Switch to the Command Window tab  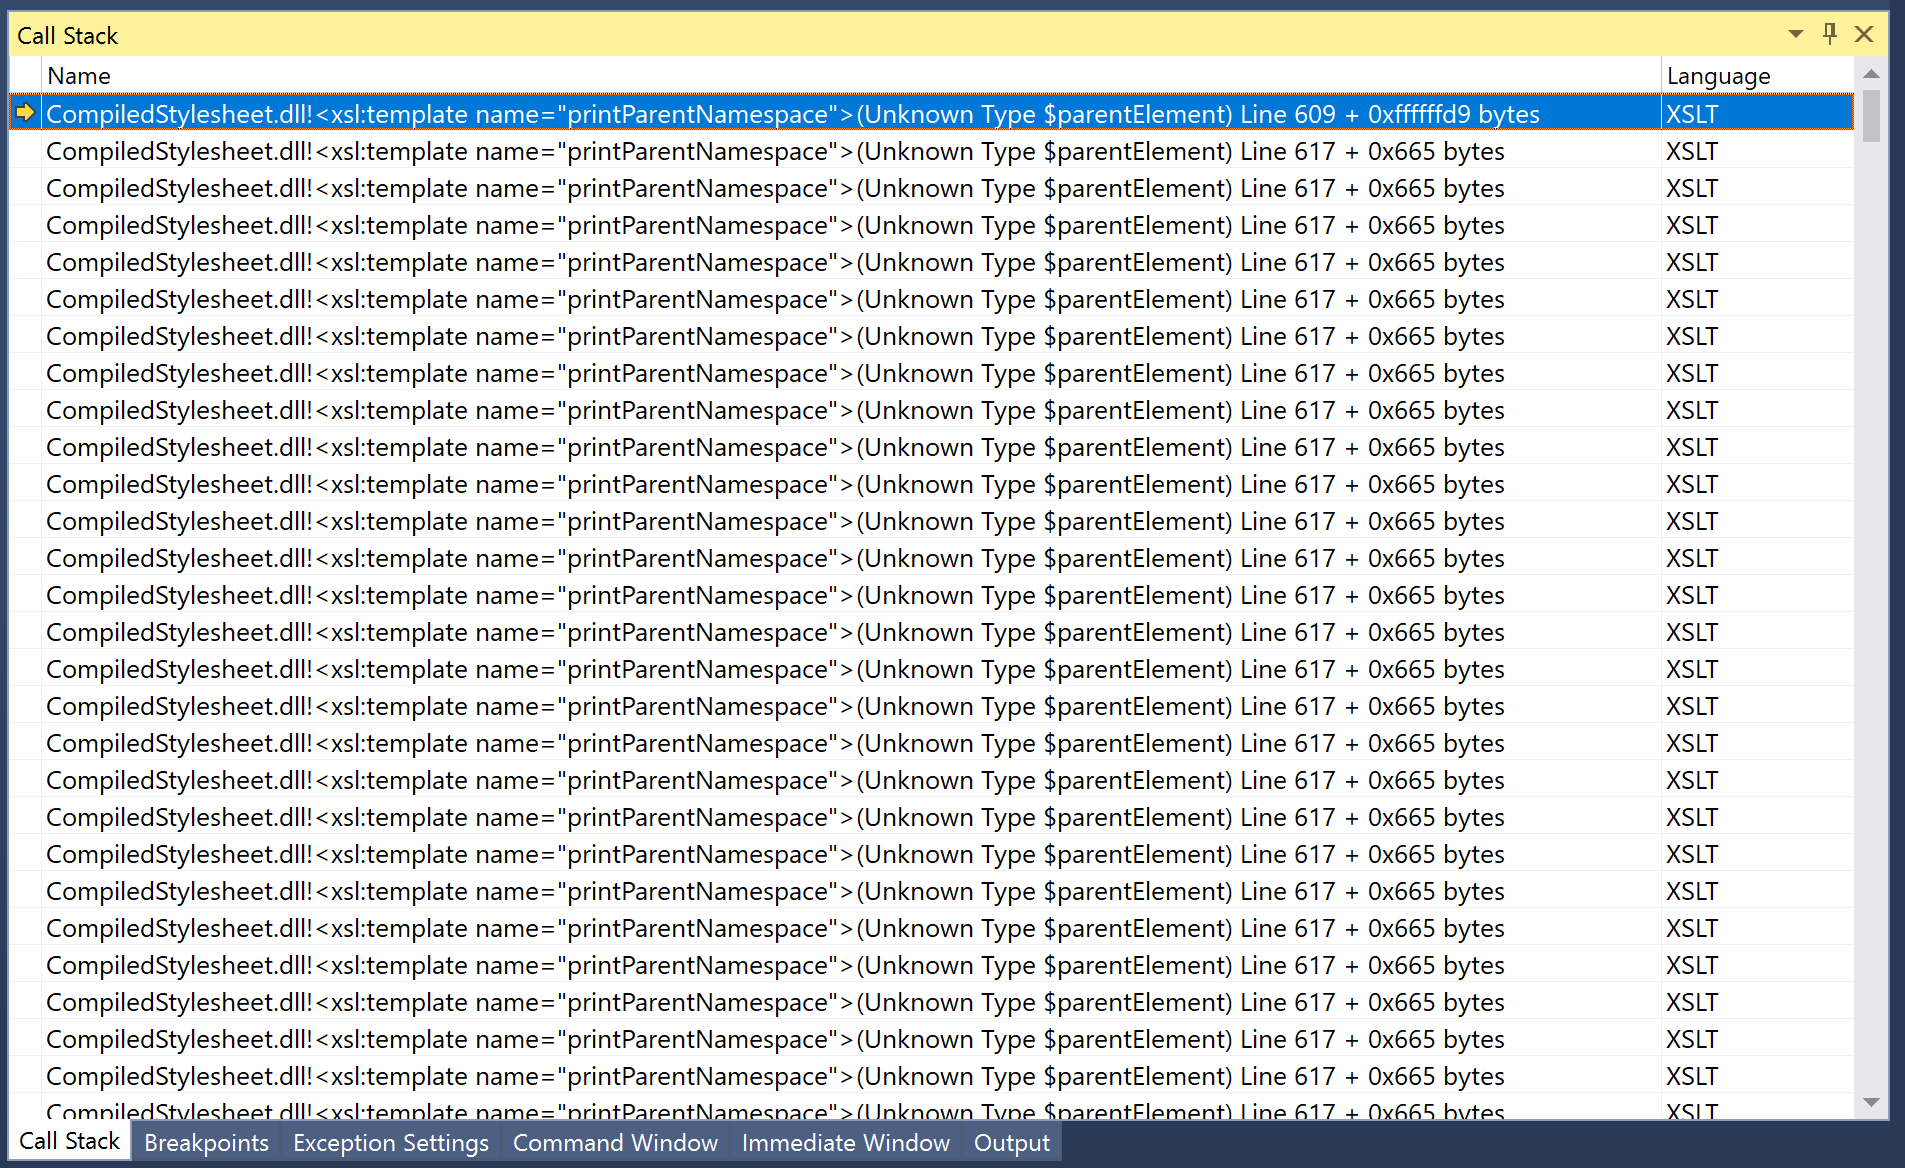tap(615, 1142)
